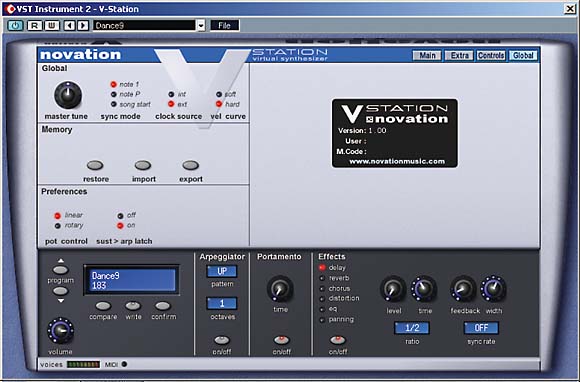Image resolution: width=580 pixels, height=382 pixels.
Task: Click the delay feedback knob
Action: coord(463,289)
